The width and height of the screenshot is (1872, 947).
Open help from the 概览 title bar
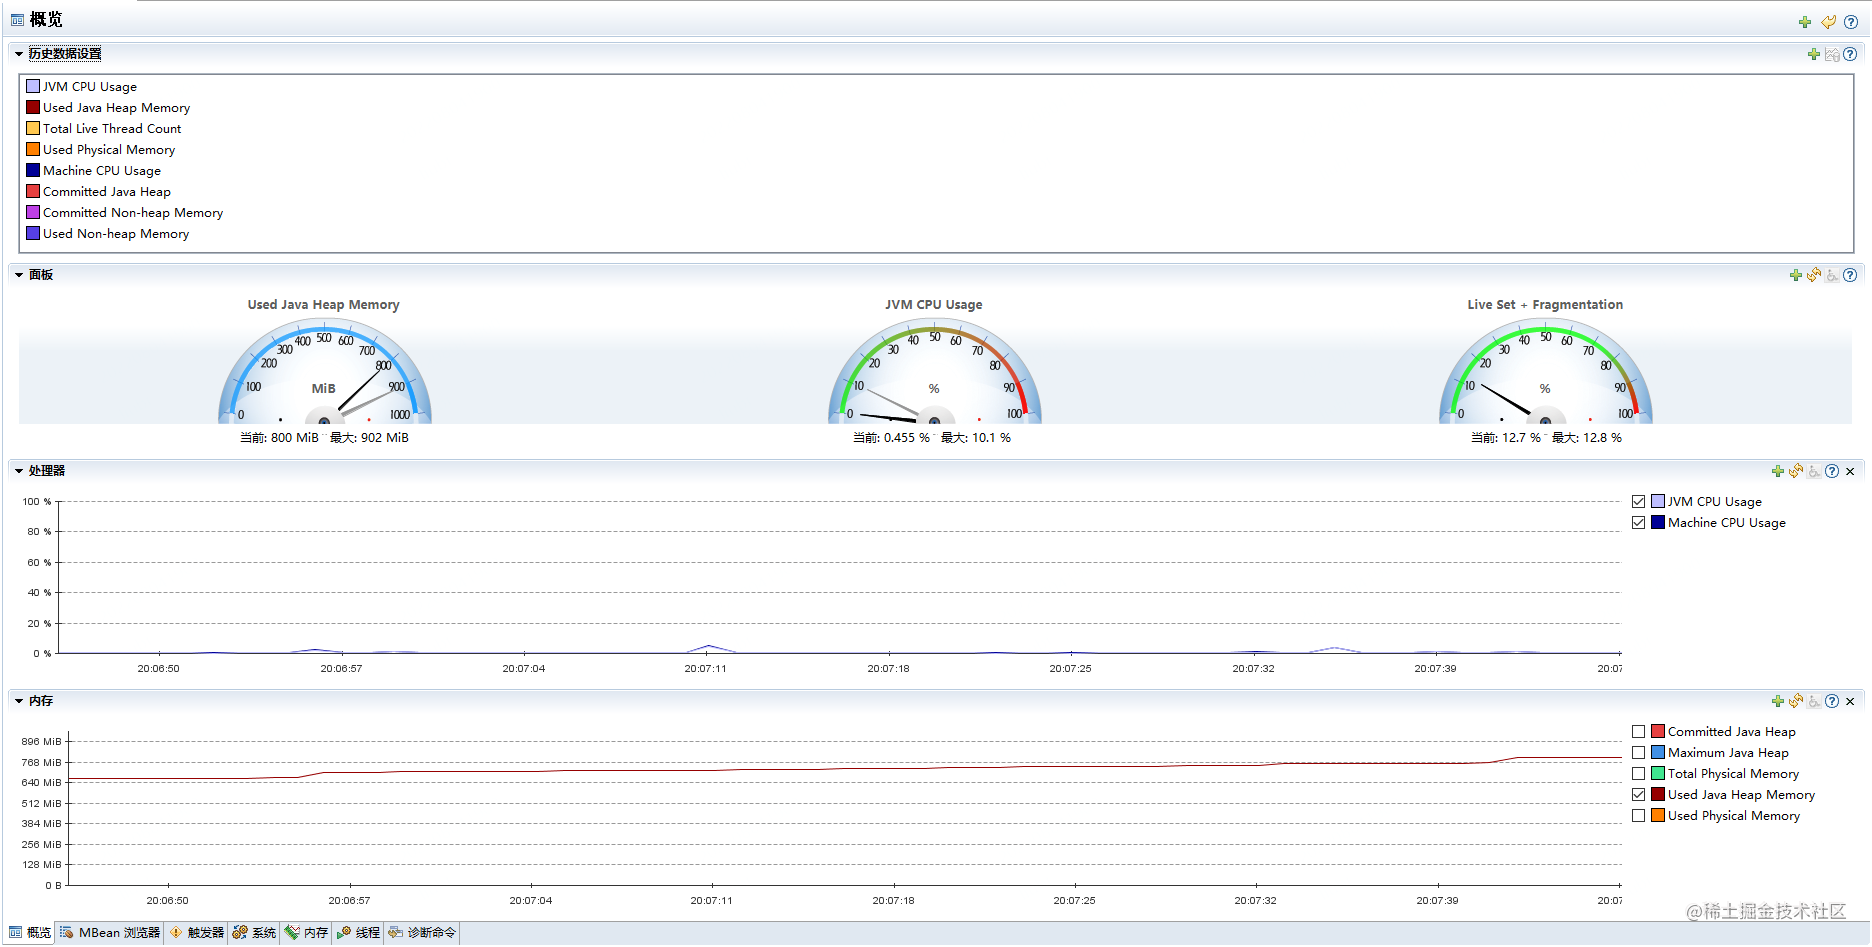point(1851,22)
